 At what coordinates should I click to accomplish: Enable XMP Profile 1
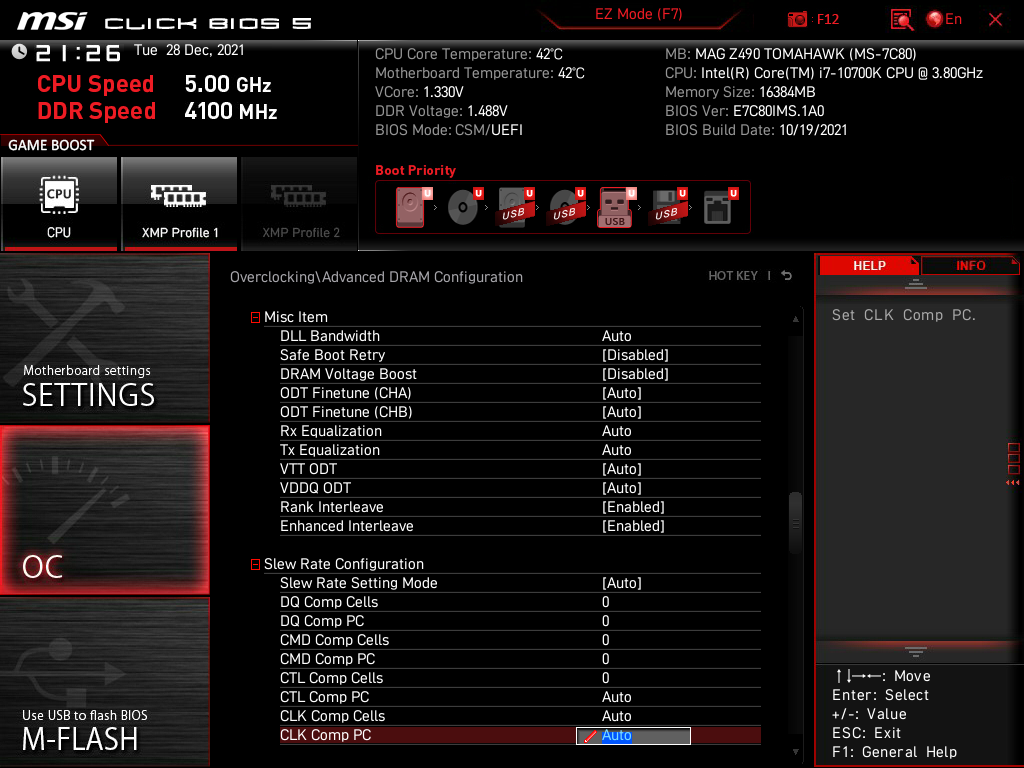(x=179, y=203)
